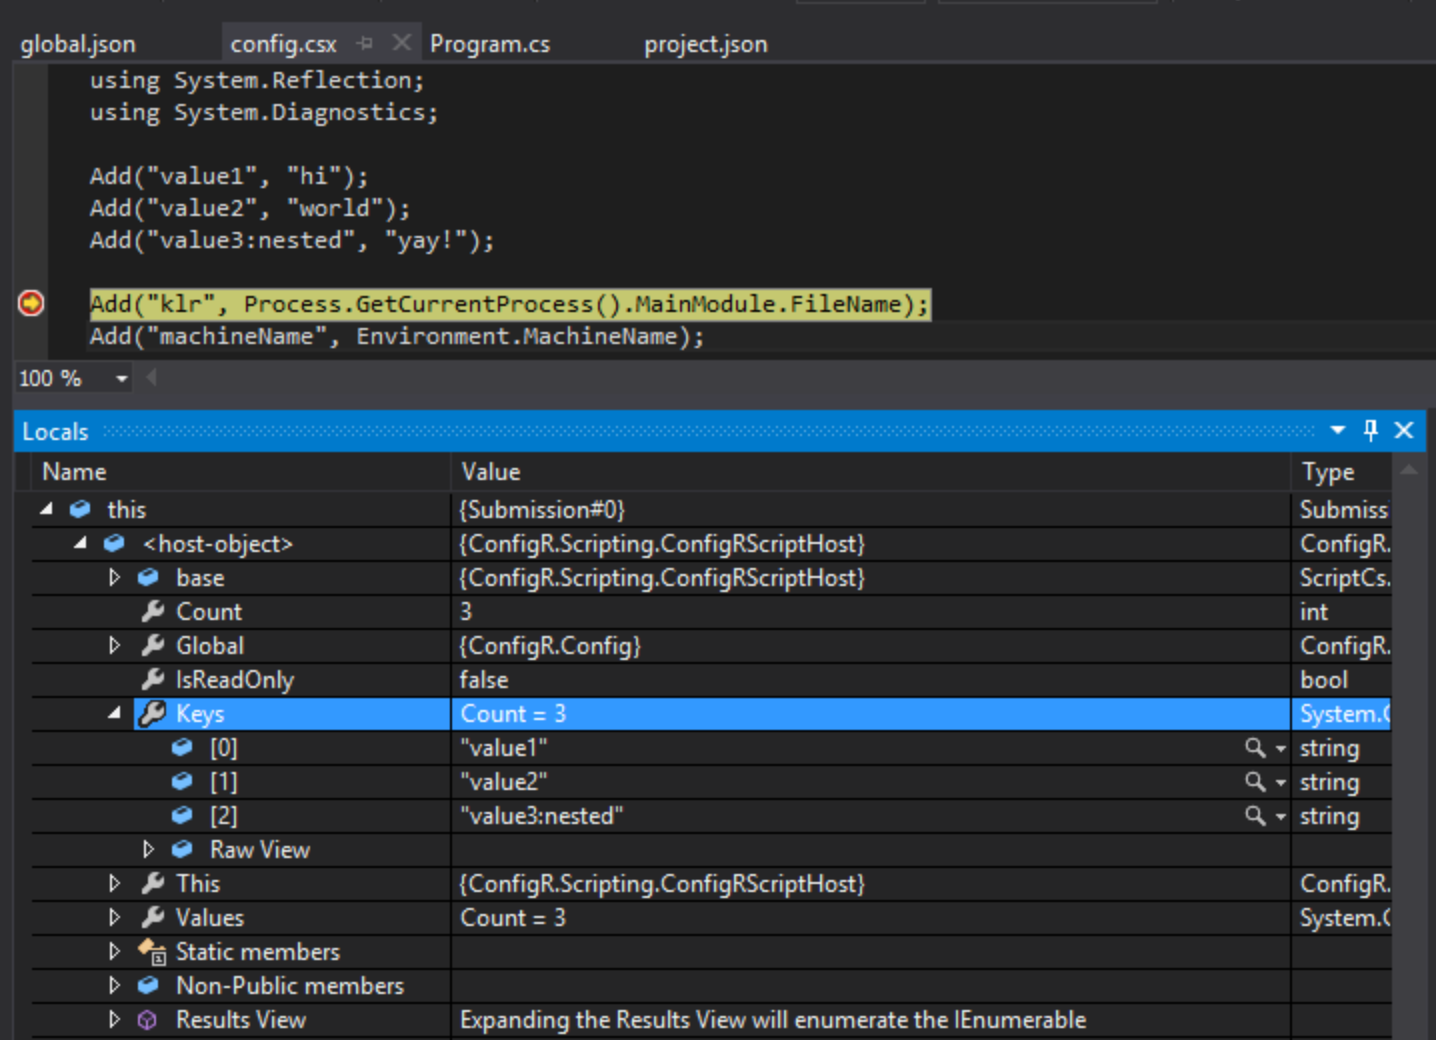1436x1040 pixels.
Task: Pin the config.csx tab
Action: (365, 43)
